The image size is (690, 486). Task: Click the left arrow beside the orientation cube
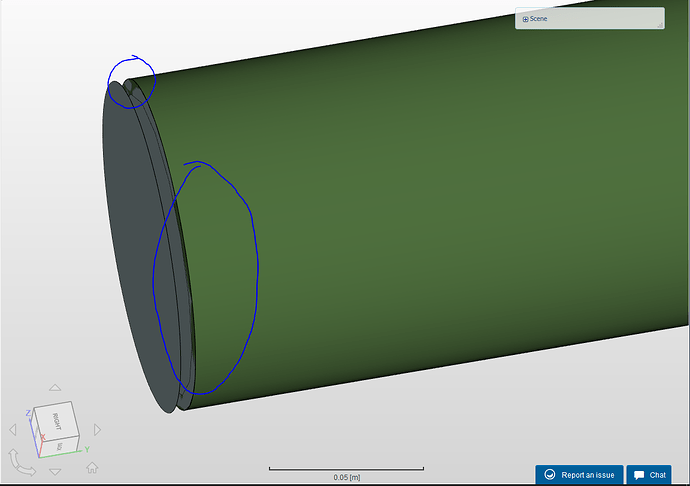[x=13, y=430]
